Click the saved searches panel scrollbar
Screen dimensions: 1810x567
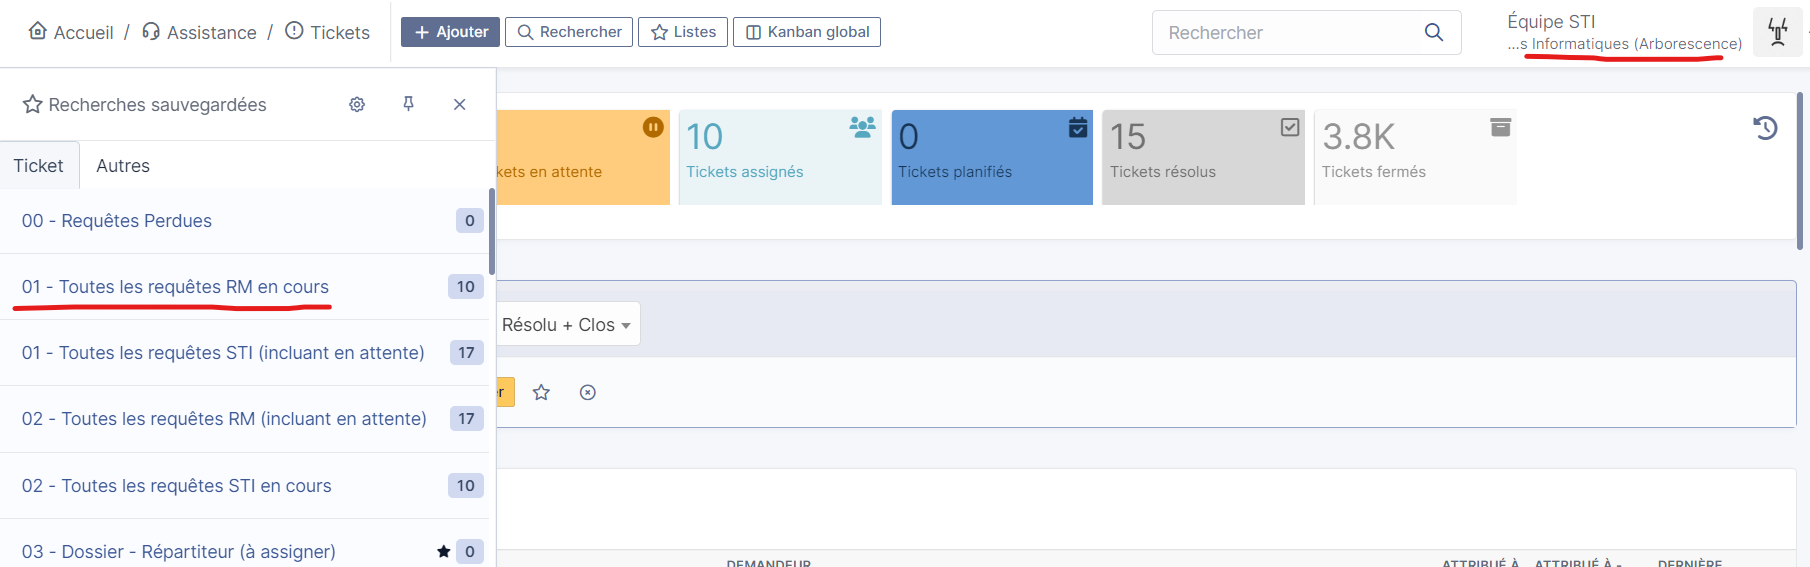(x=492, y=232)
